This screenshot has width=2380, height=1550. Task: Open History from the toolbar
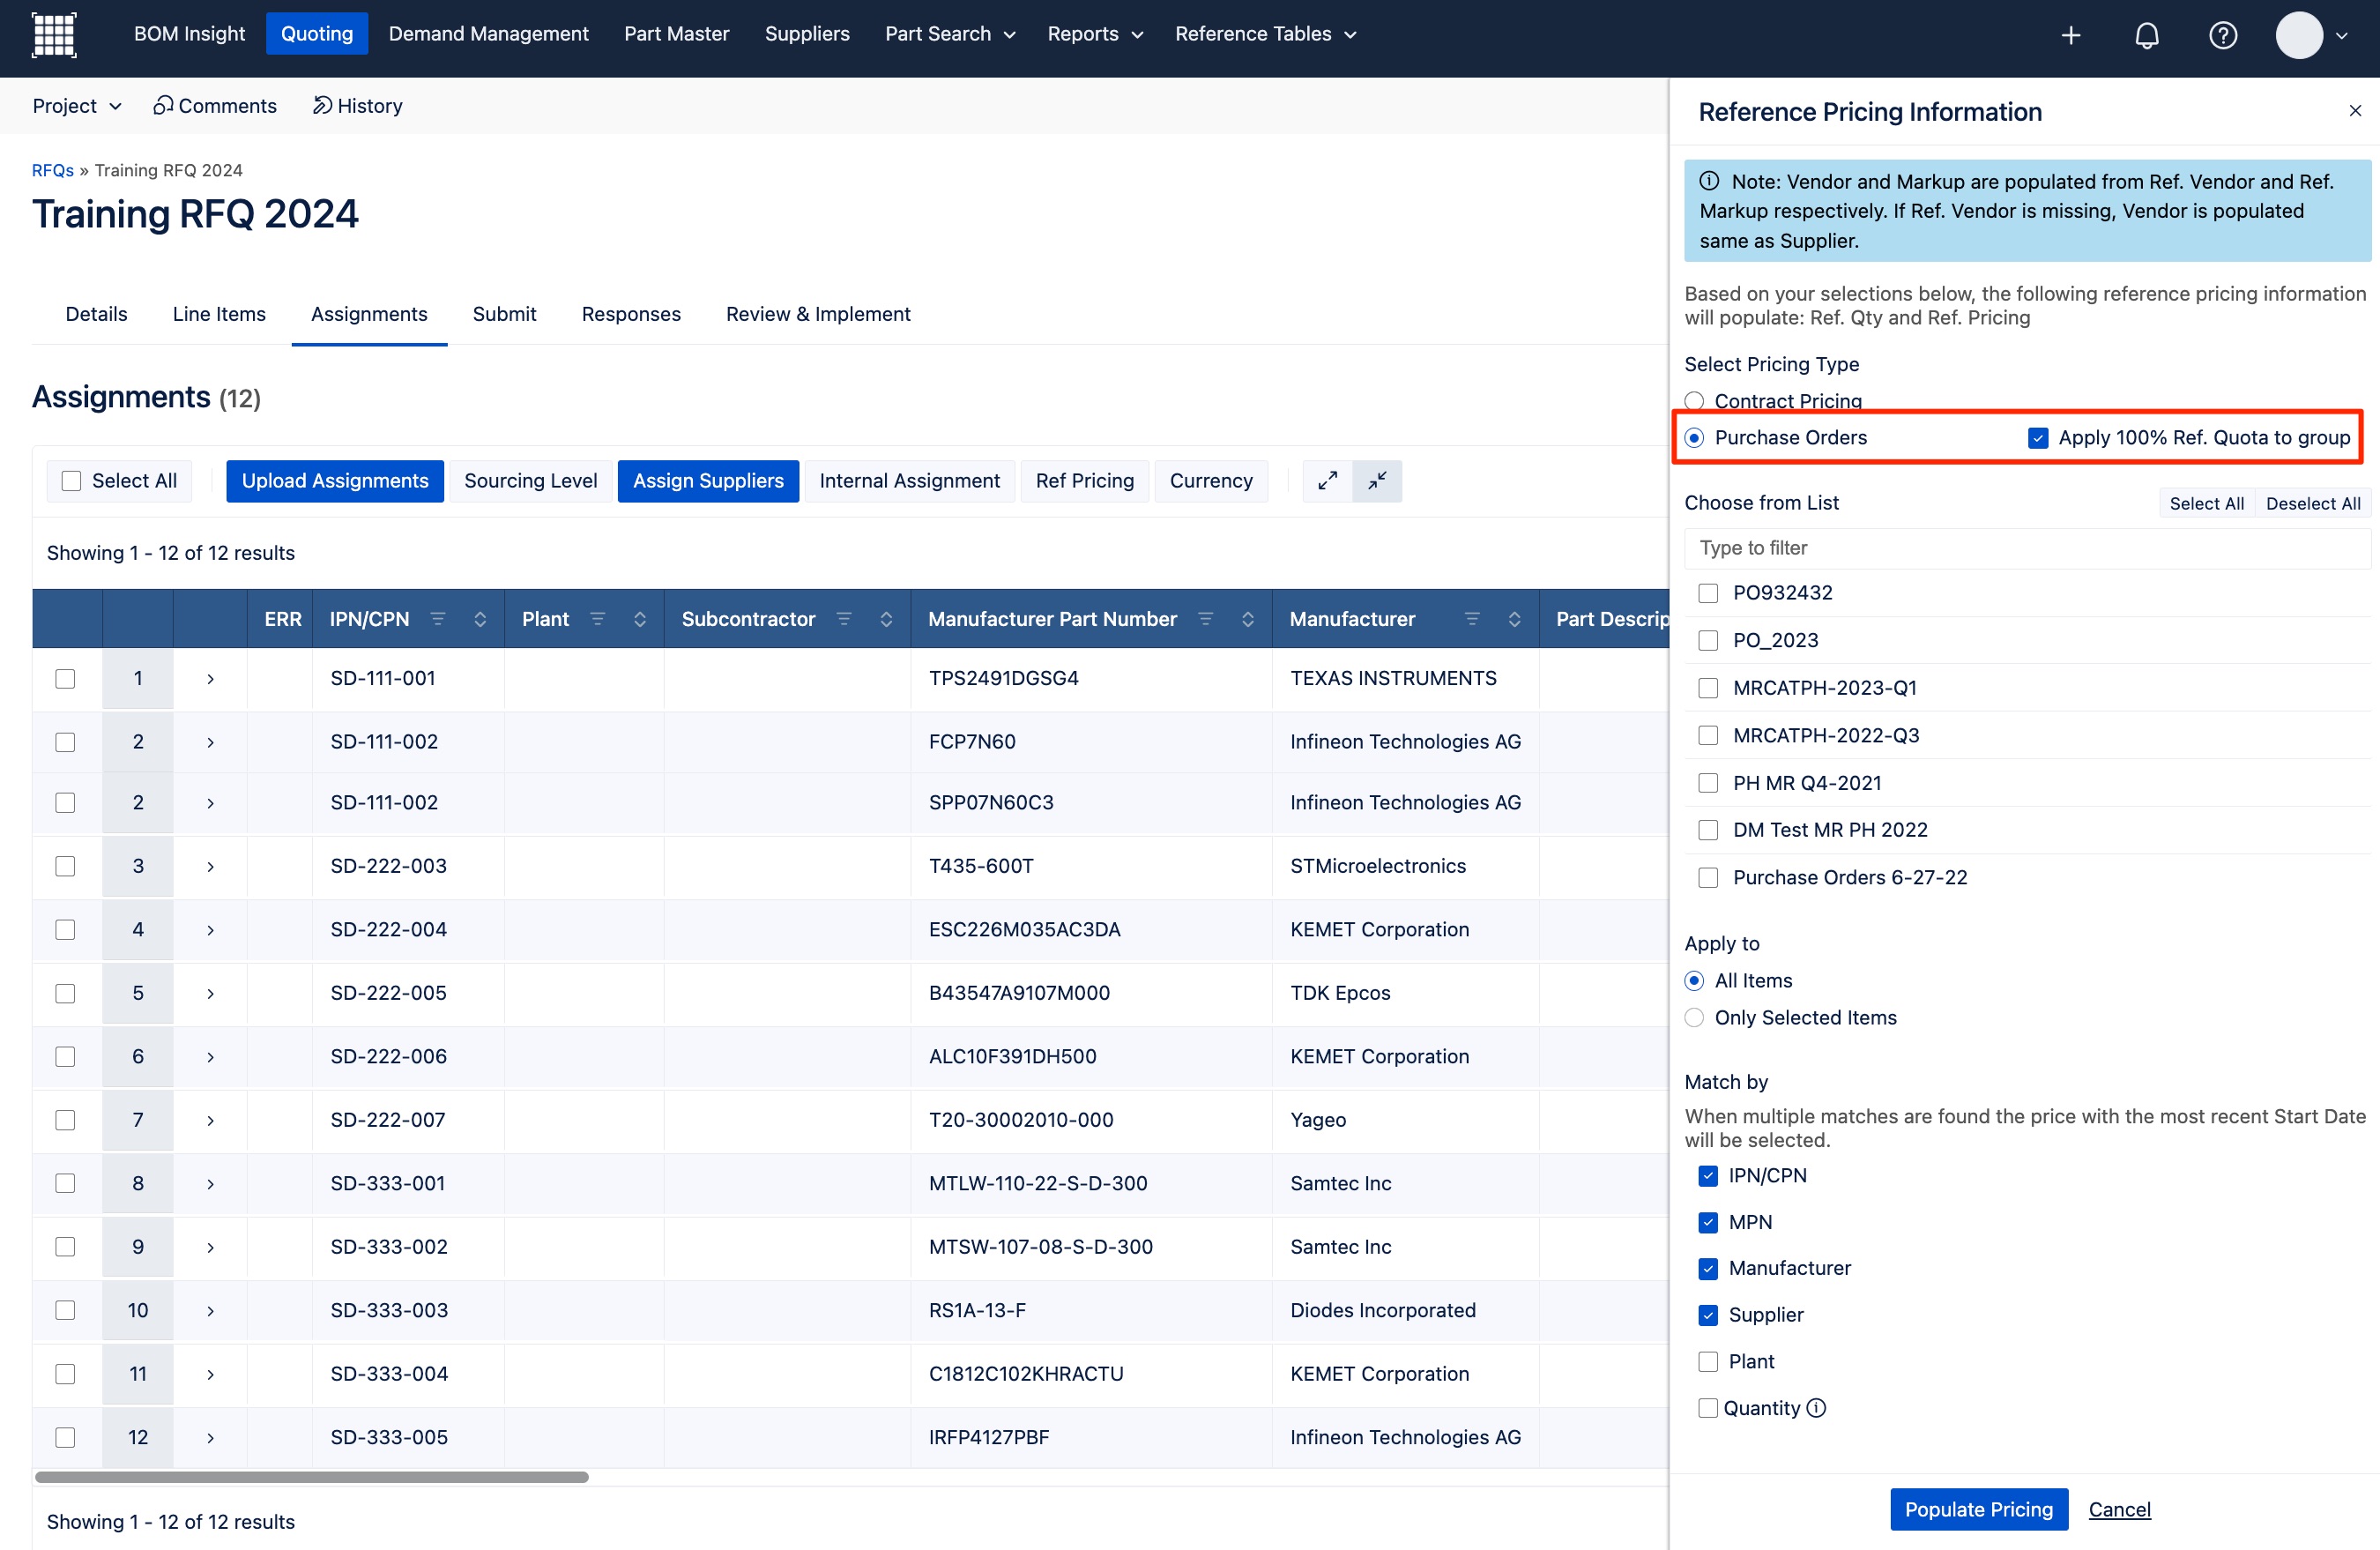pos(357,106)
